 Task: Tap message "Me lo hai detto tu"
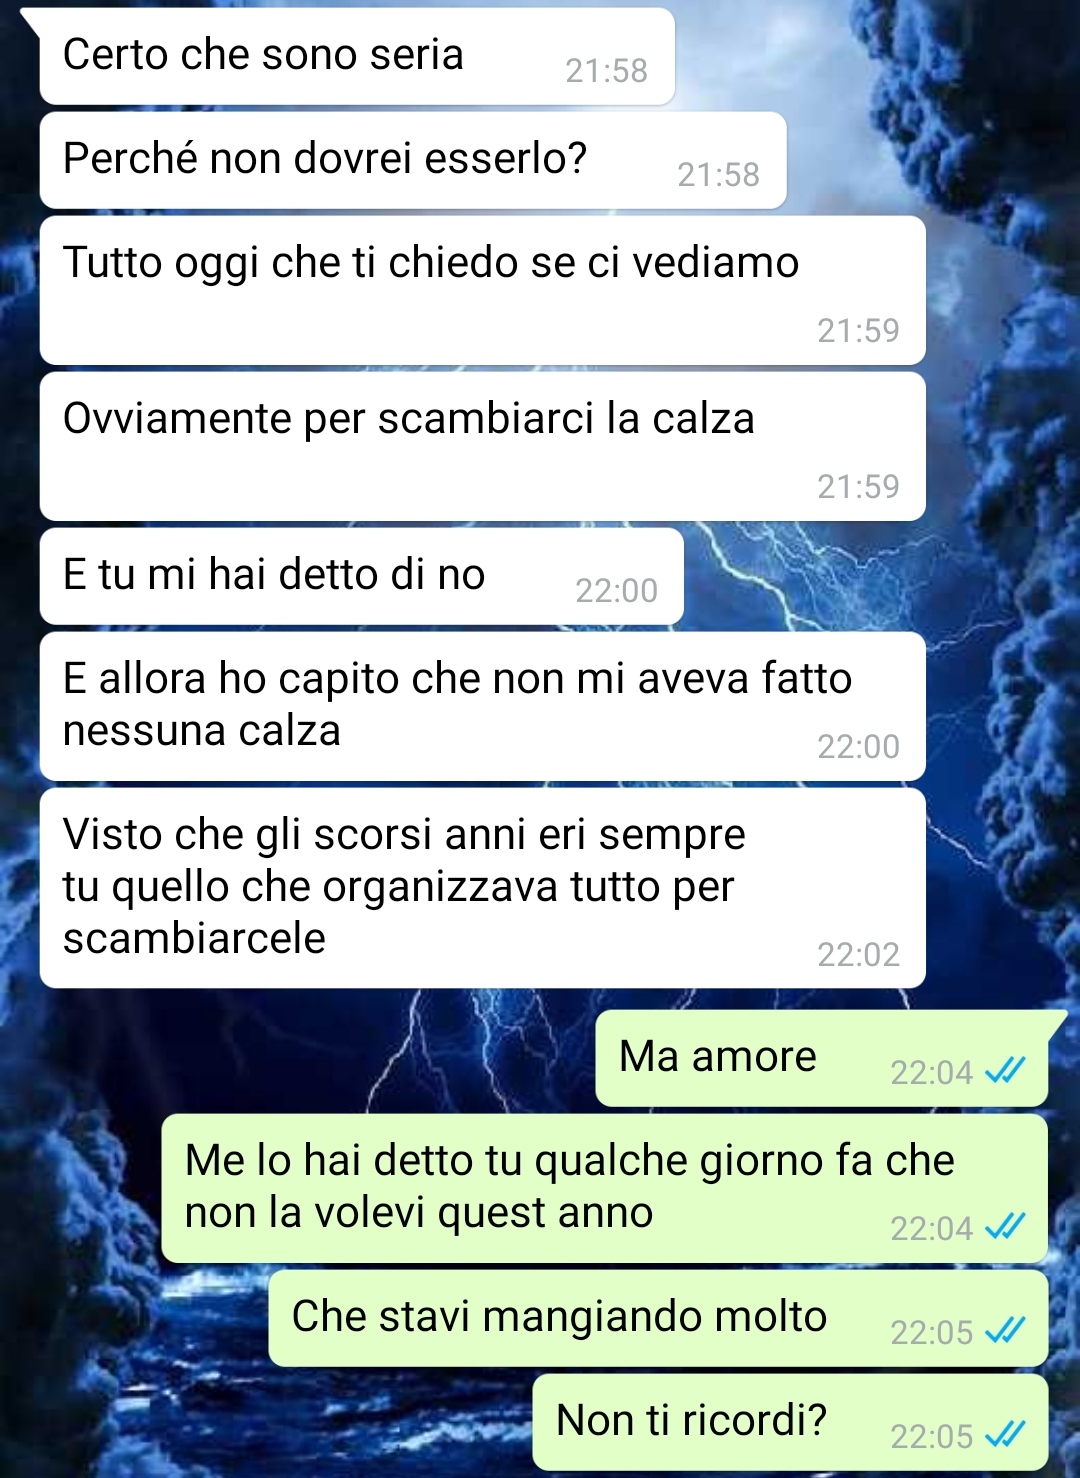point(604,1188)
